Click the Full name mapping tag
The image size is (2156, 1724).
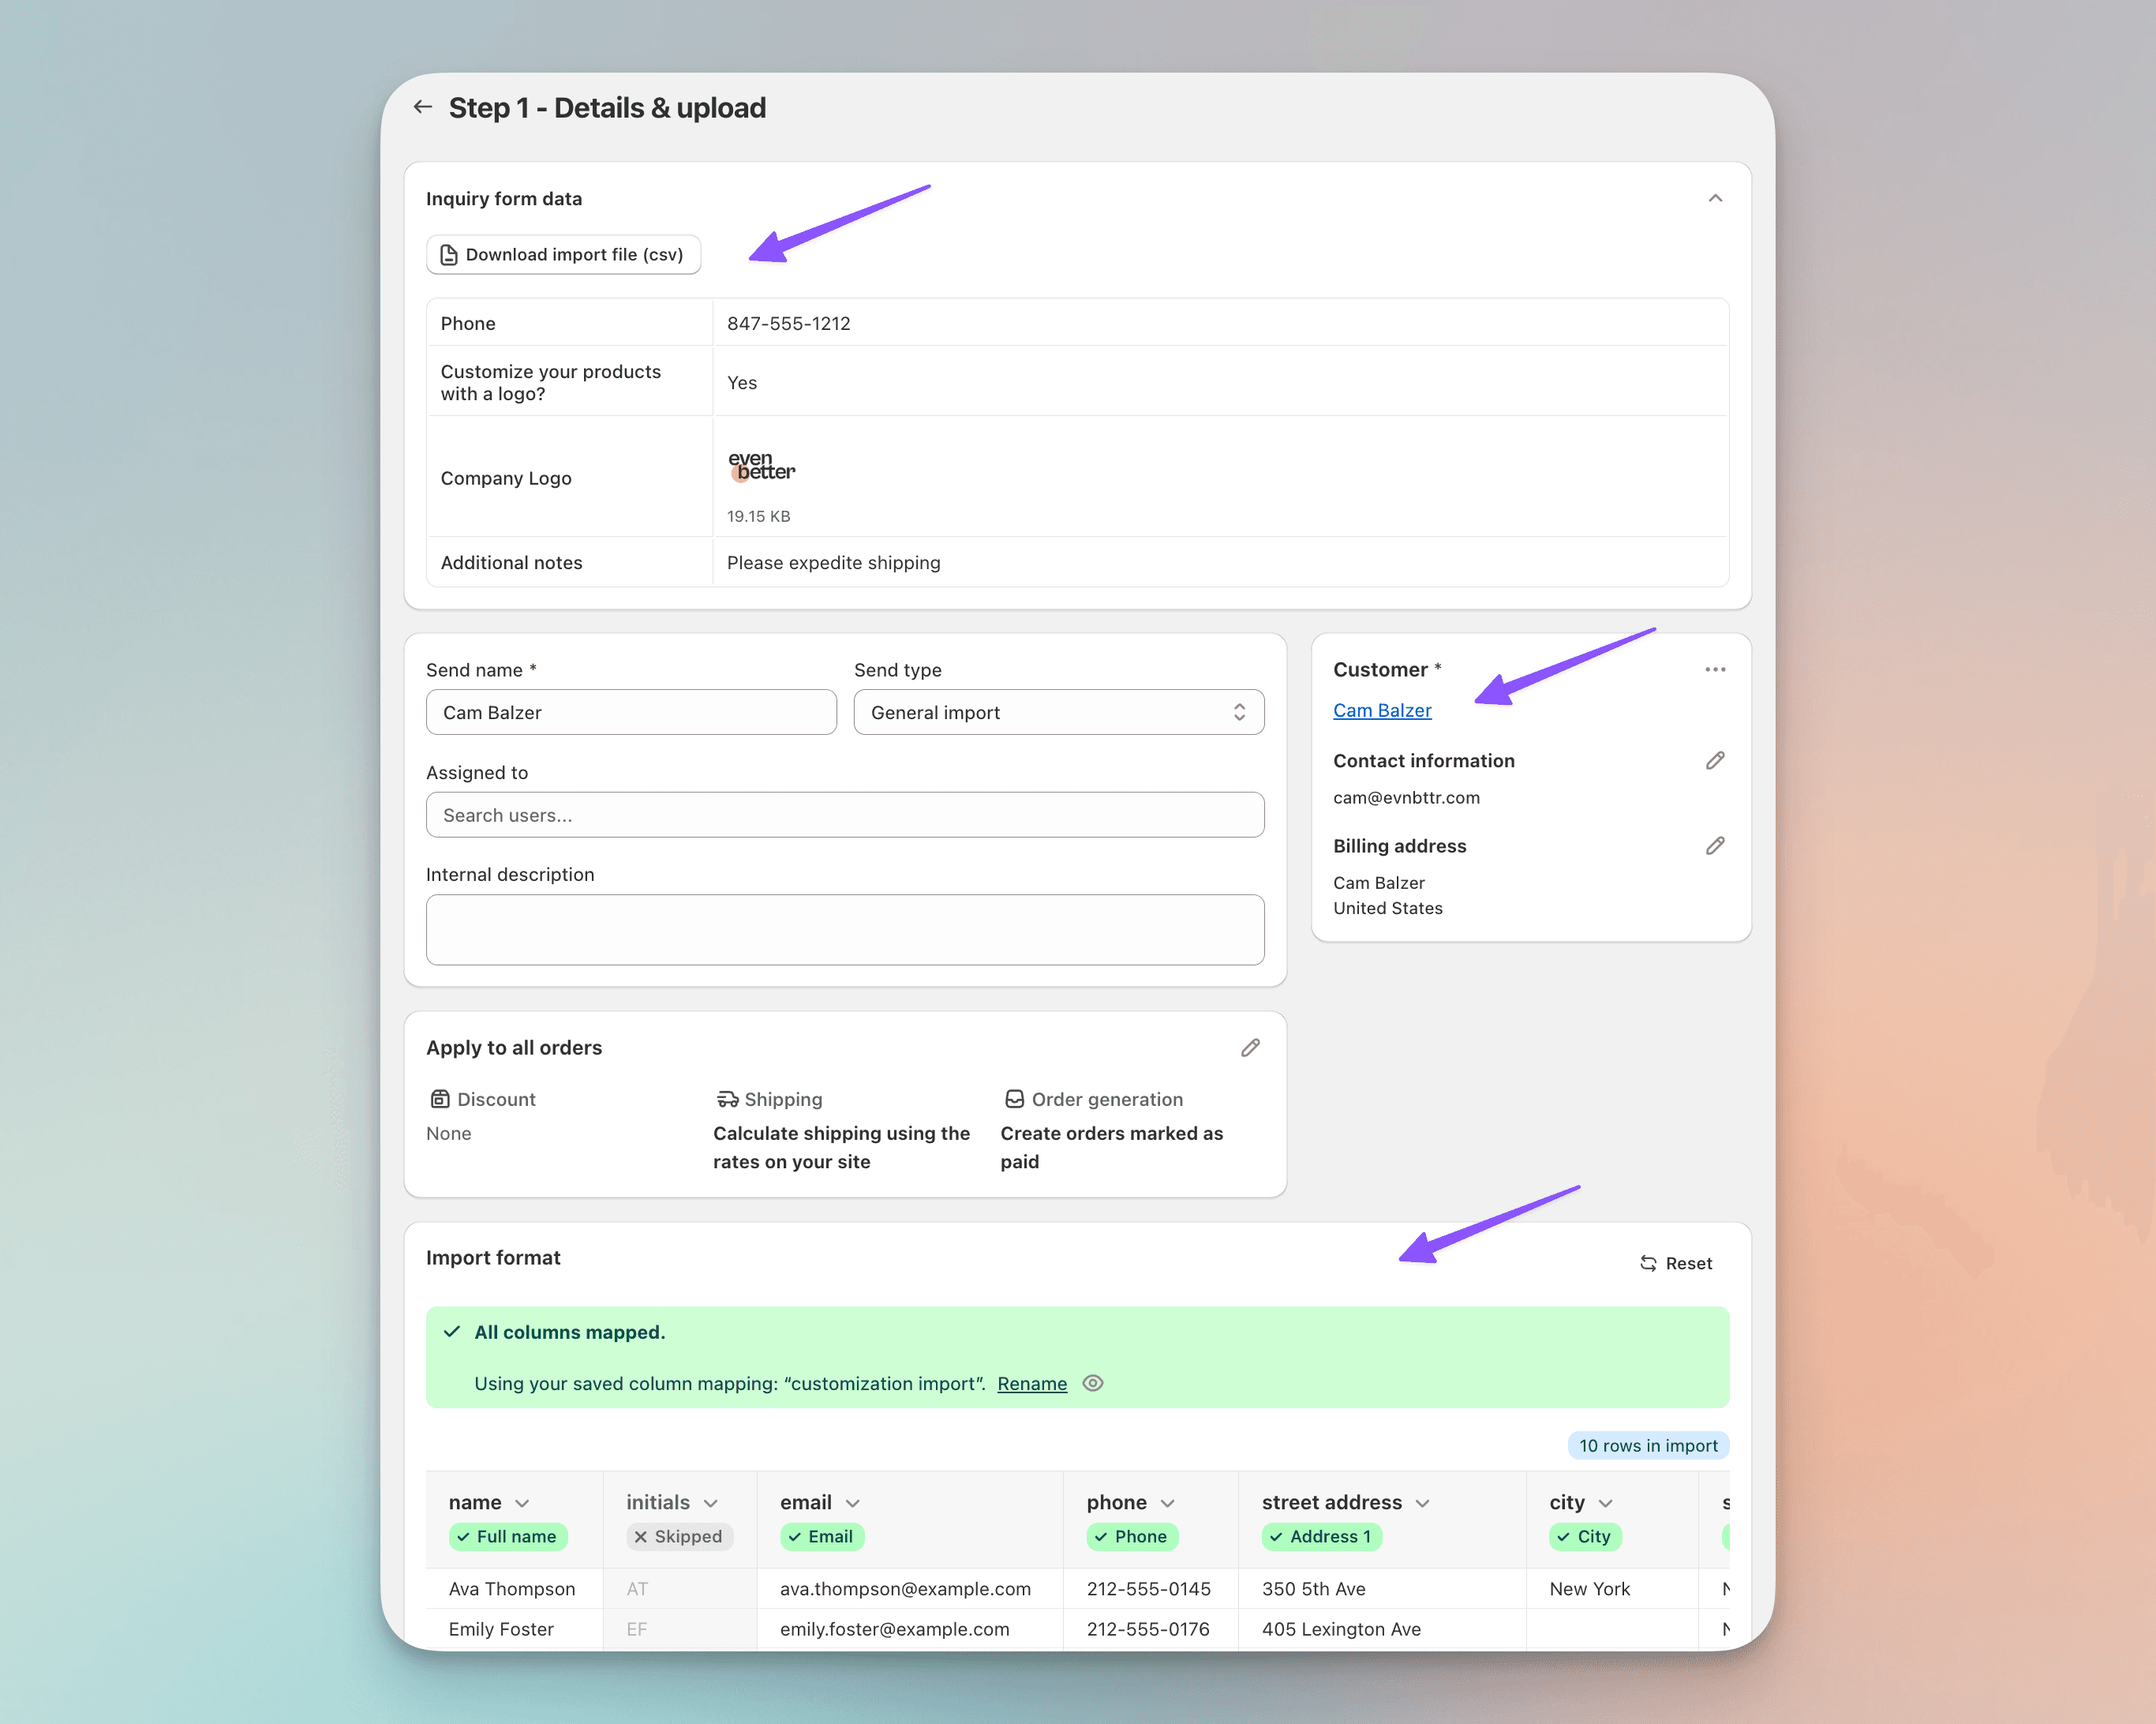[x=508, y=1537]
